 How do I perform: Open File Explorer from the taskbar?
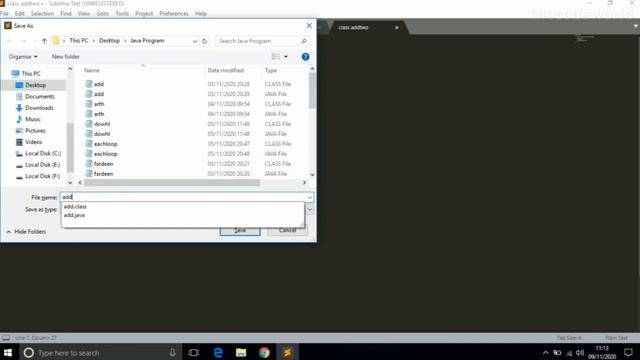pos(241,352)
